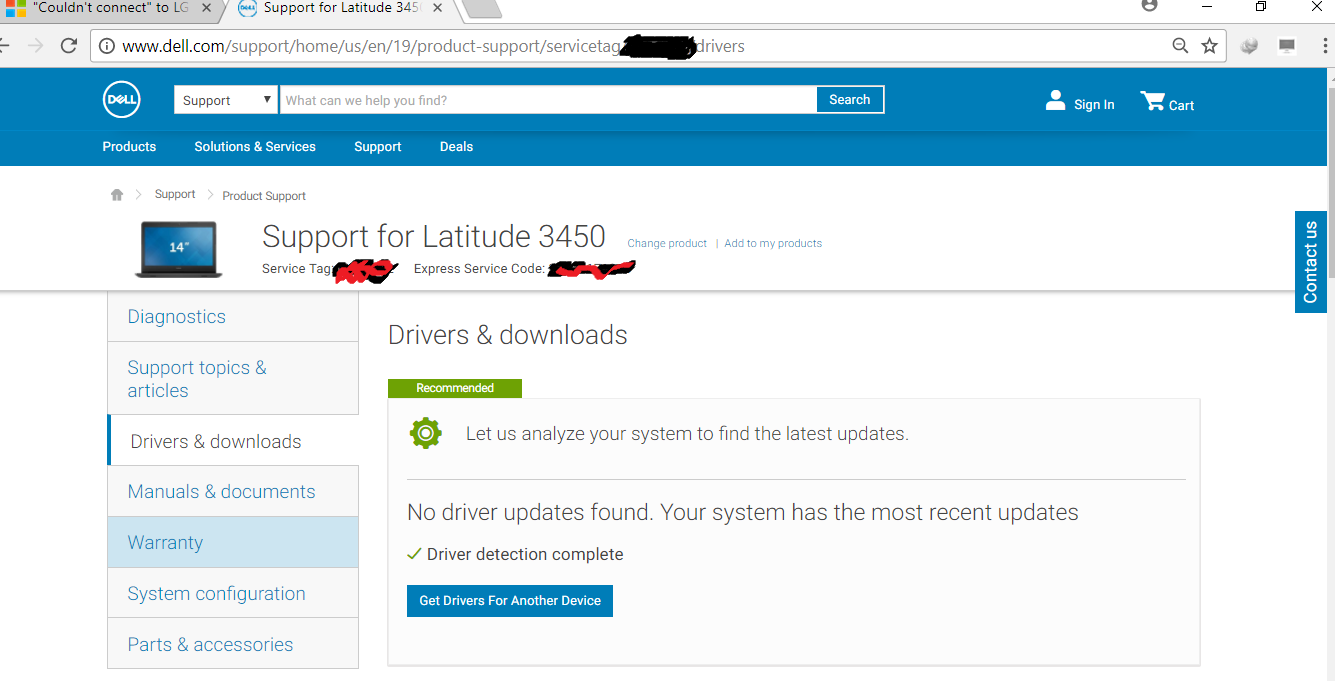
Task: Click the "Support for Latitude 3450" heading
Action: pyautogui.click(x=434, y=236)
